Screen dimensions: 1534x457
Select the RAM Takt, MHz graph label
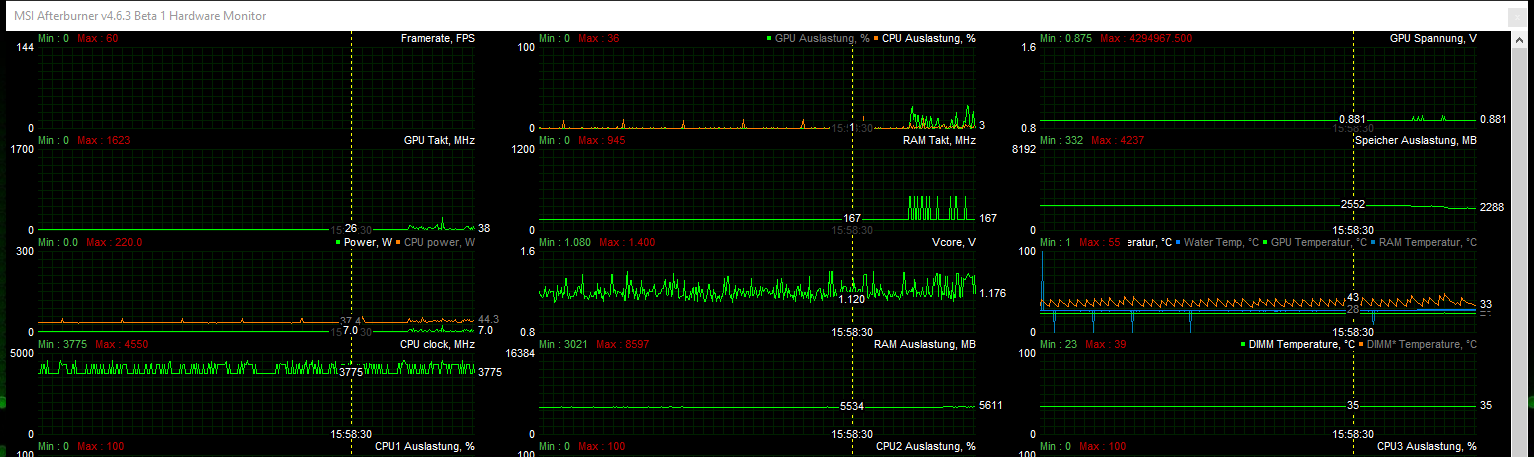[938, 140]
